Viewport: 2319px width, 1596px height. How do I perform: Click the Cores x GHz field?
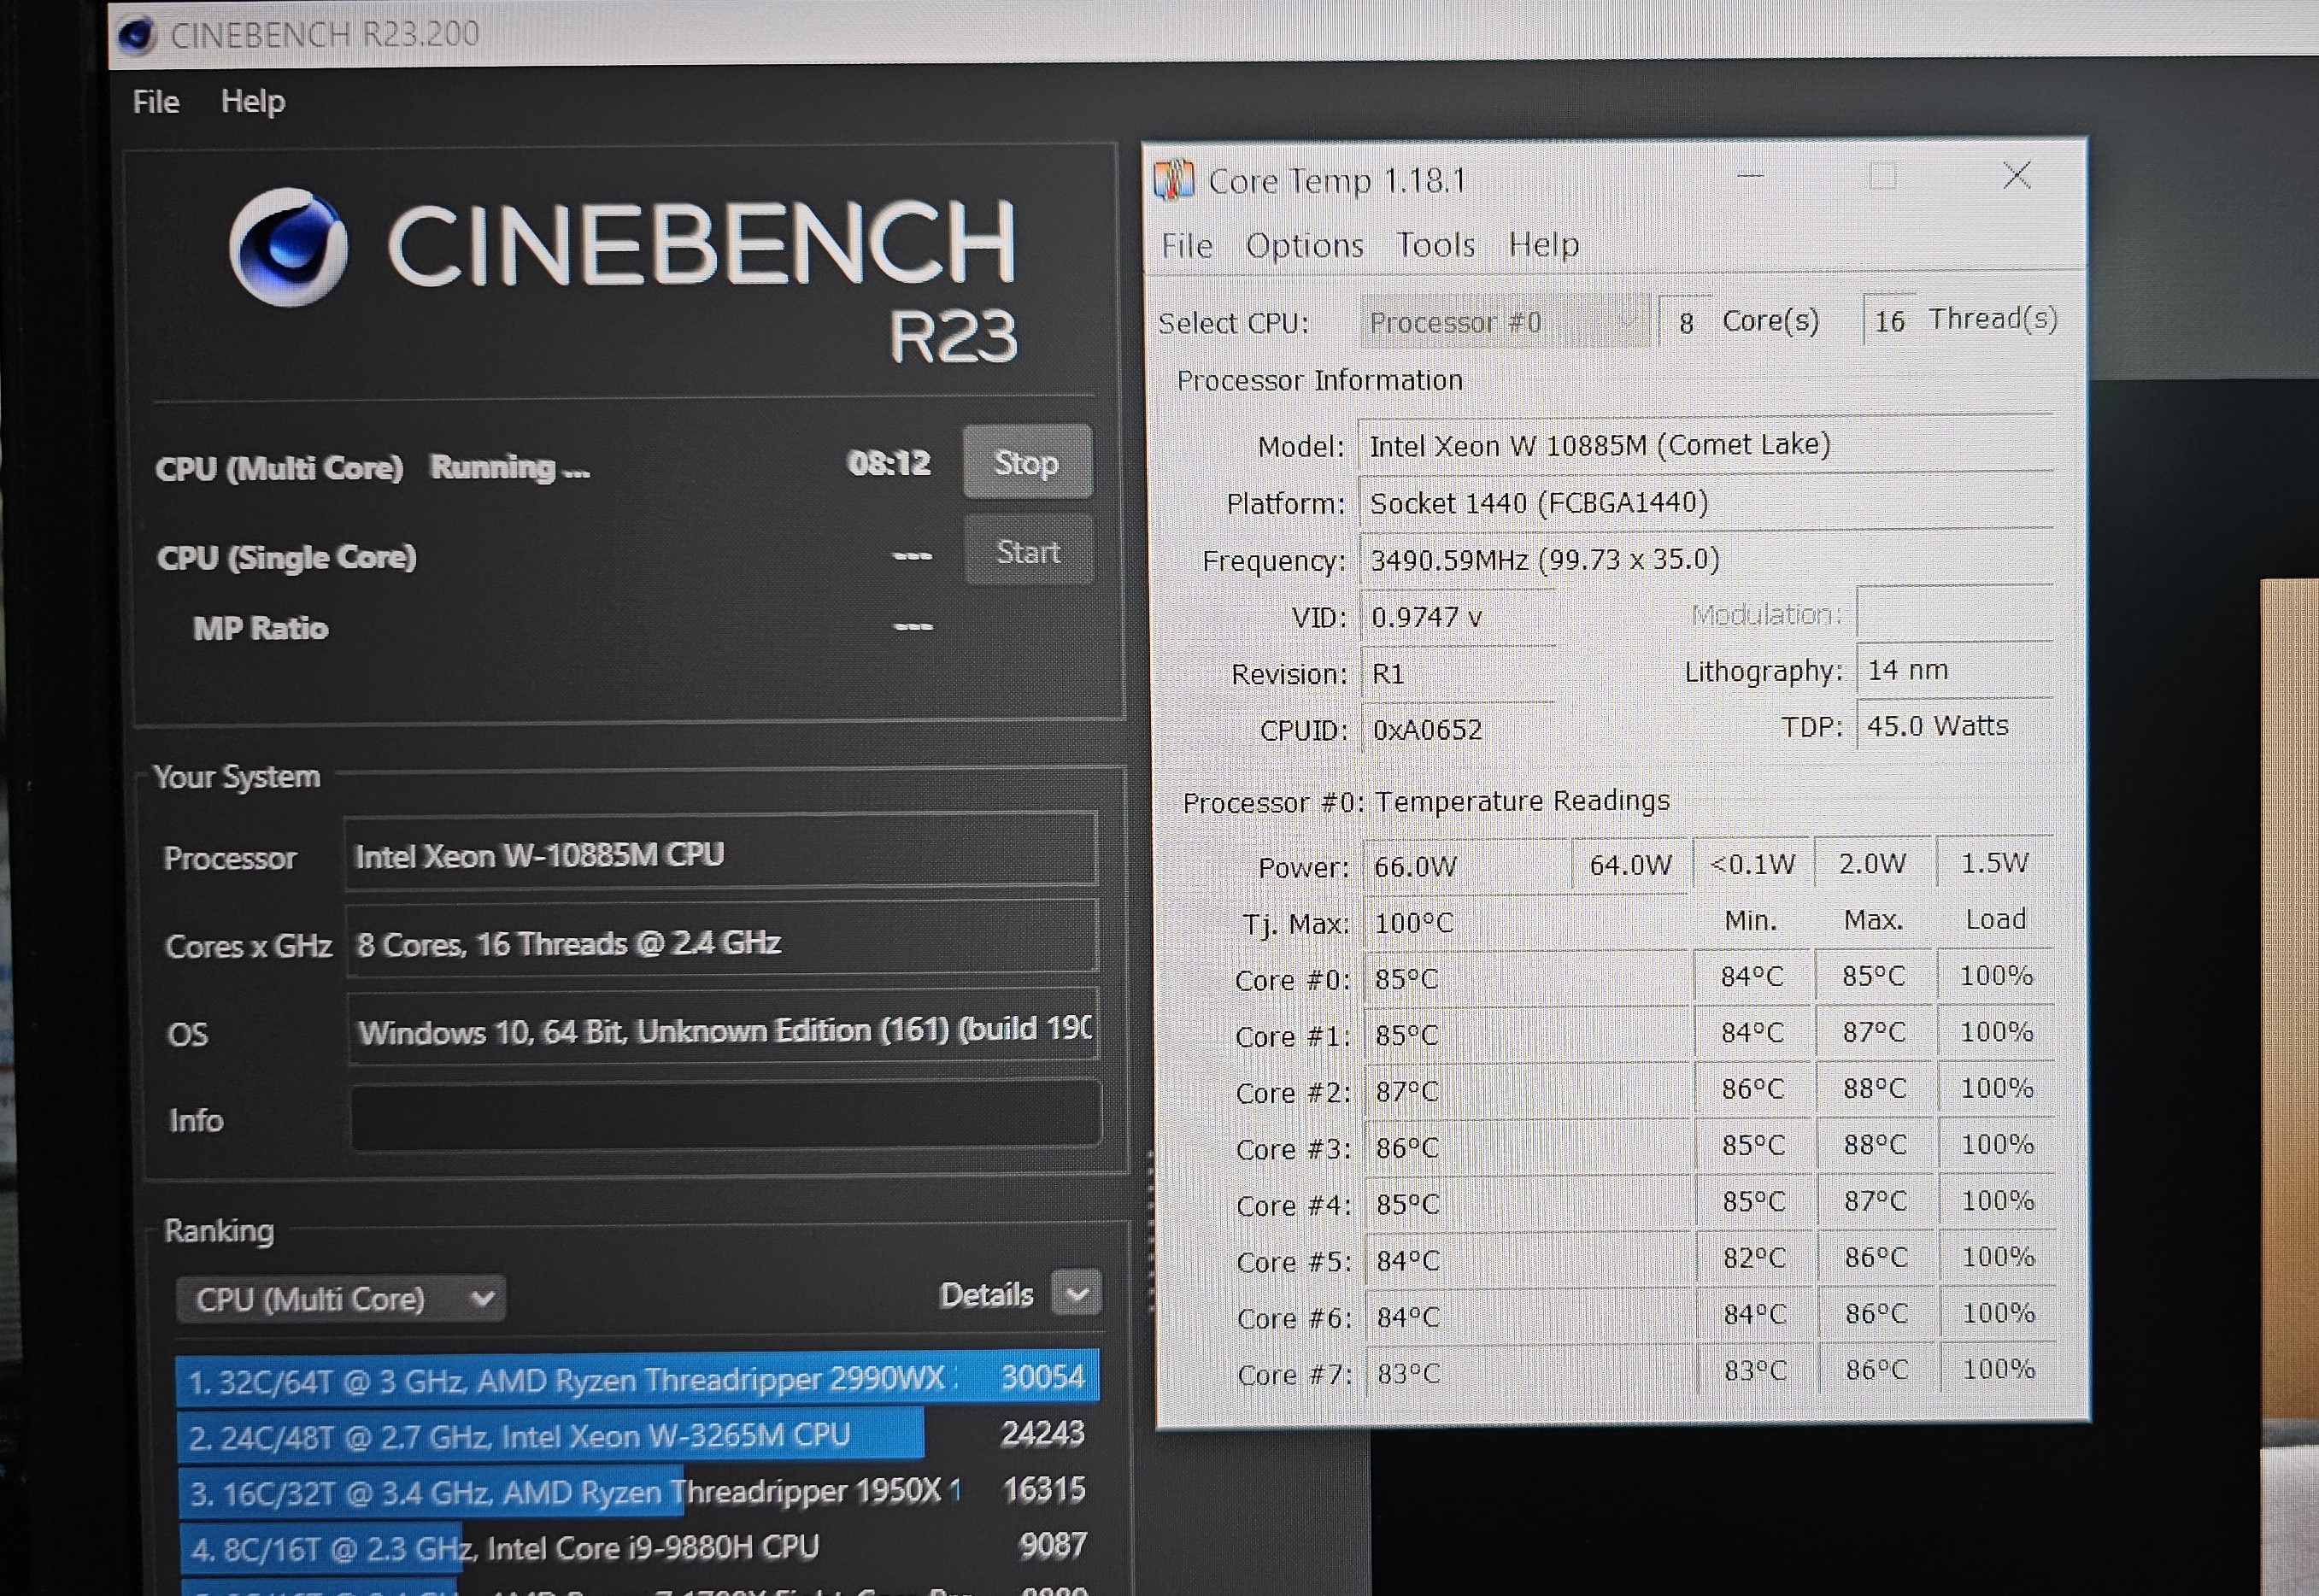tap(722, 938)
